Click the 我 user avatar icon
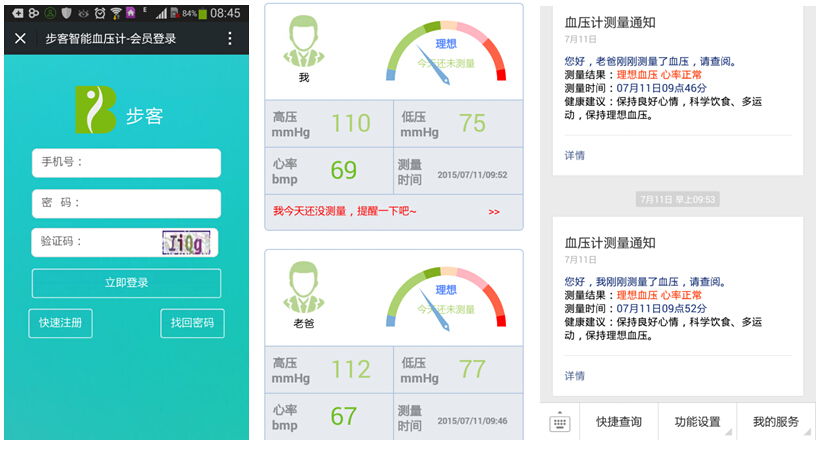 [x=304, y=47]
